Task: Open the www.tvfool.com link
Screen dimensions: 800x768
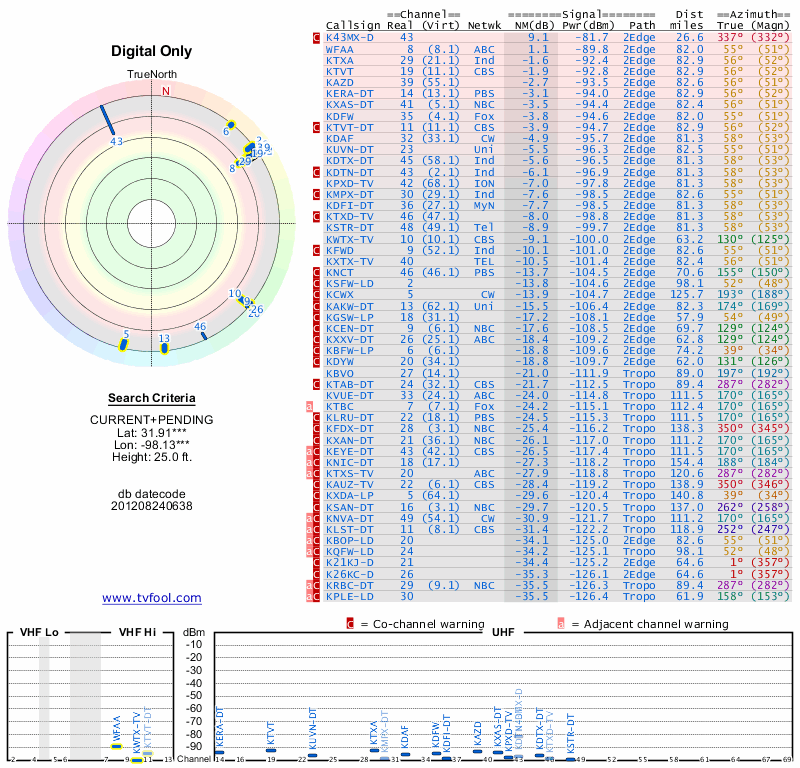Action: coord(152,598)
